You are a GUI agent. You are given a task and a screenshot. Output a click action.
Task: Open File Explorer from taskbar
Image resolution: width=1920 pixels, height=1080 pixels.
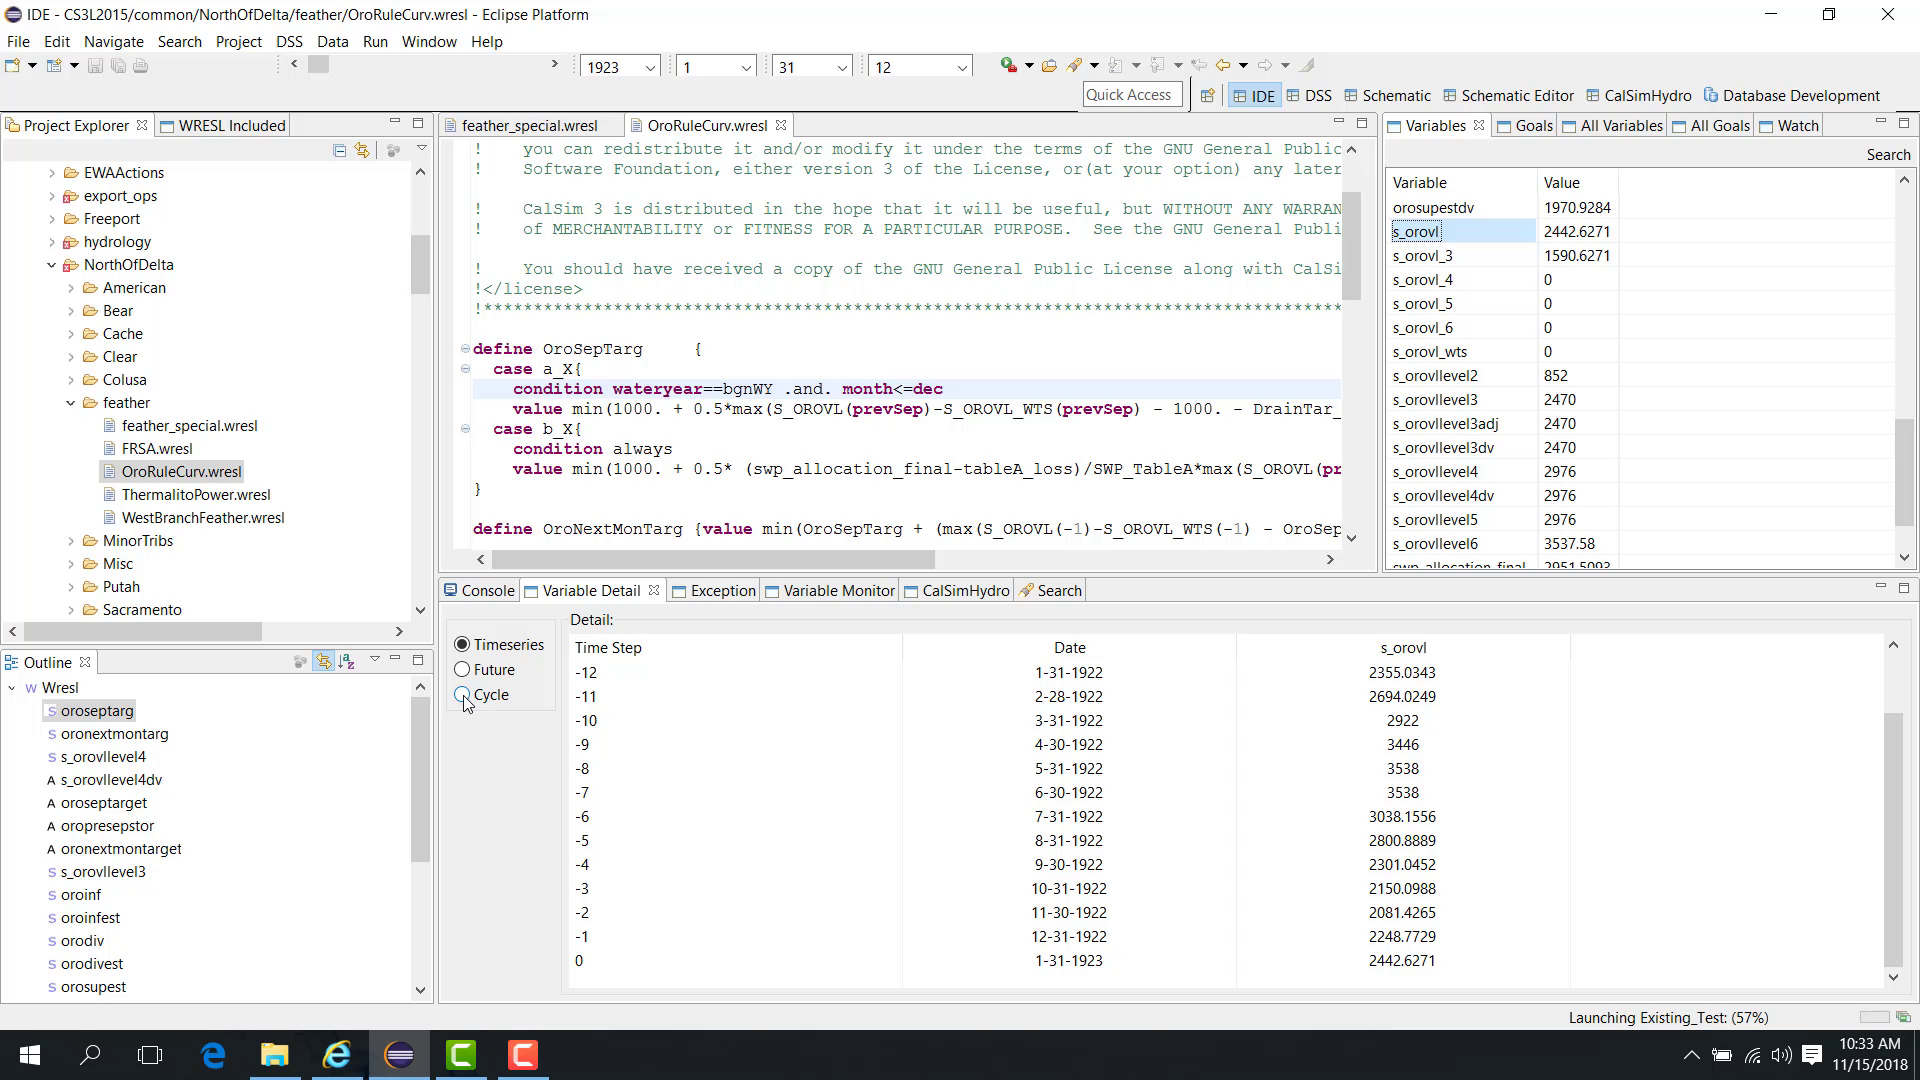coord(274,1055)
